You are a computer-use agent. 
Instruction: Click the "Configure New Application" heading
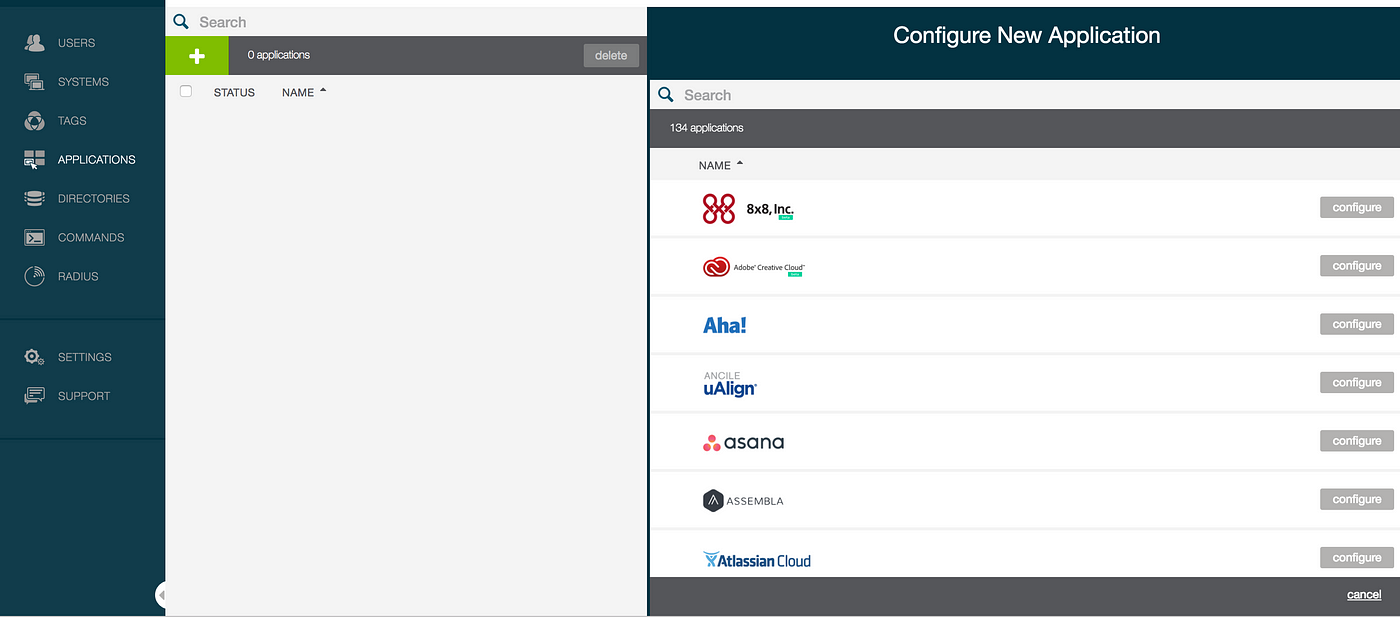pos(1026,36)
